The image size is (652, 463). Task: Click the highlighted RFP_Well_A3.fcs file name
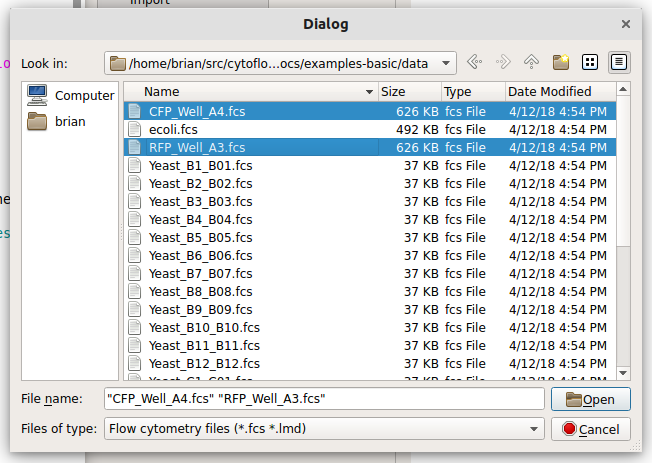(197, 147)
